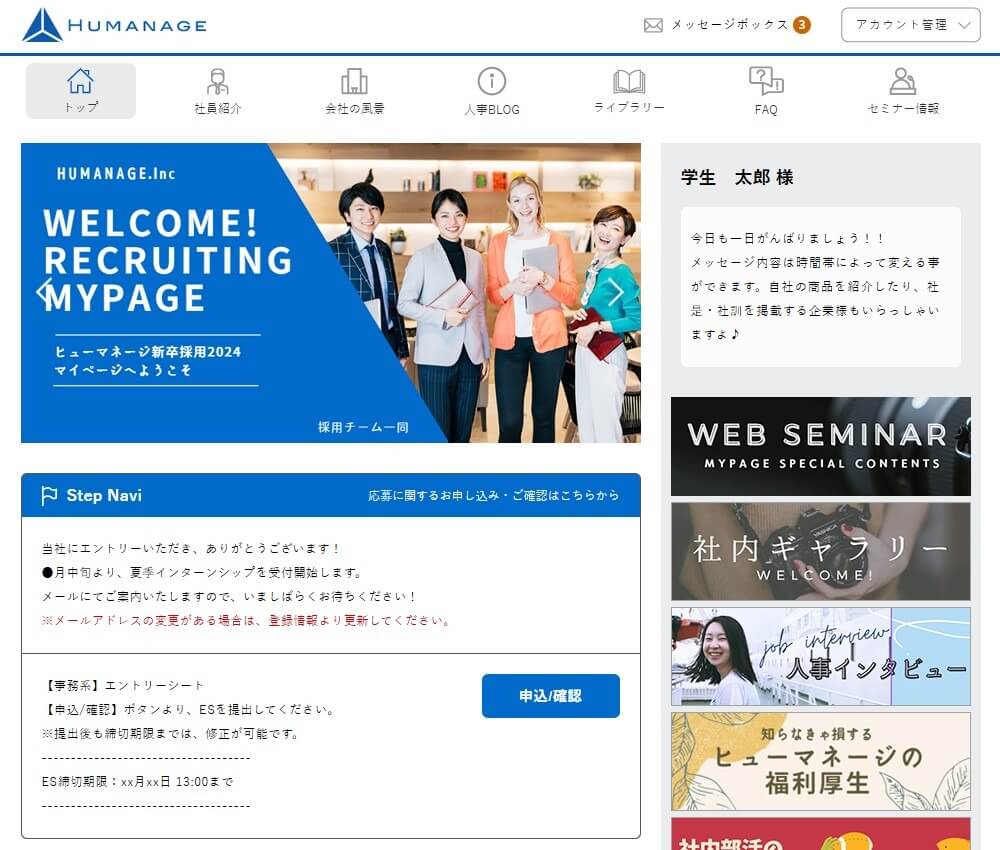1000x850 pixels.
Task: Click the envelope icon for メッセージボックス
Action: point(653,26)
